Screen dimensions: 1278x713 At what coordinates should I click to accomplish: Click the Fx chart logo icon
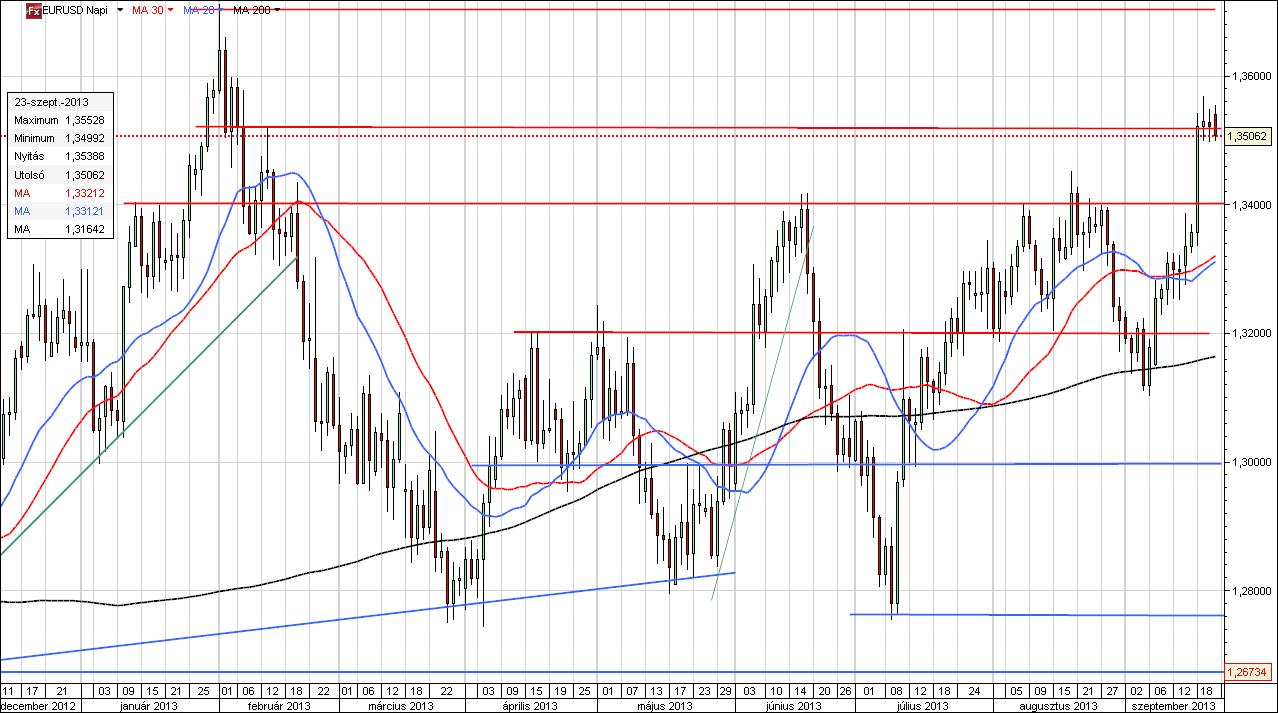33,10
